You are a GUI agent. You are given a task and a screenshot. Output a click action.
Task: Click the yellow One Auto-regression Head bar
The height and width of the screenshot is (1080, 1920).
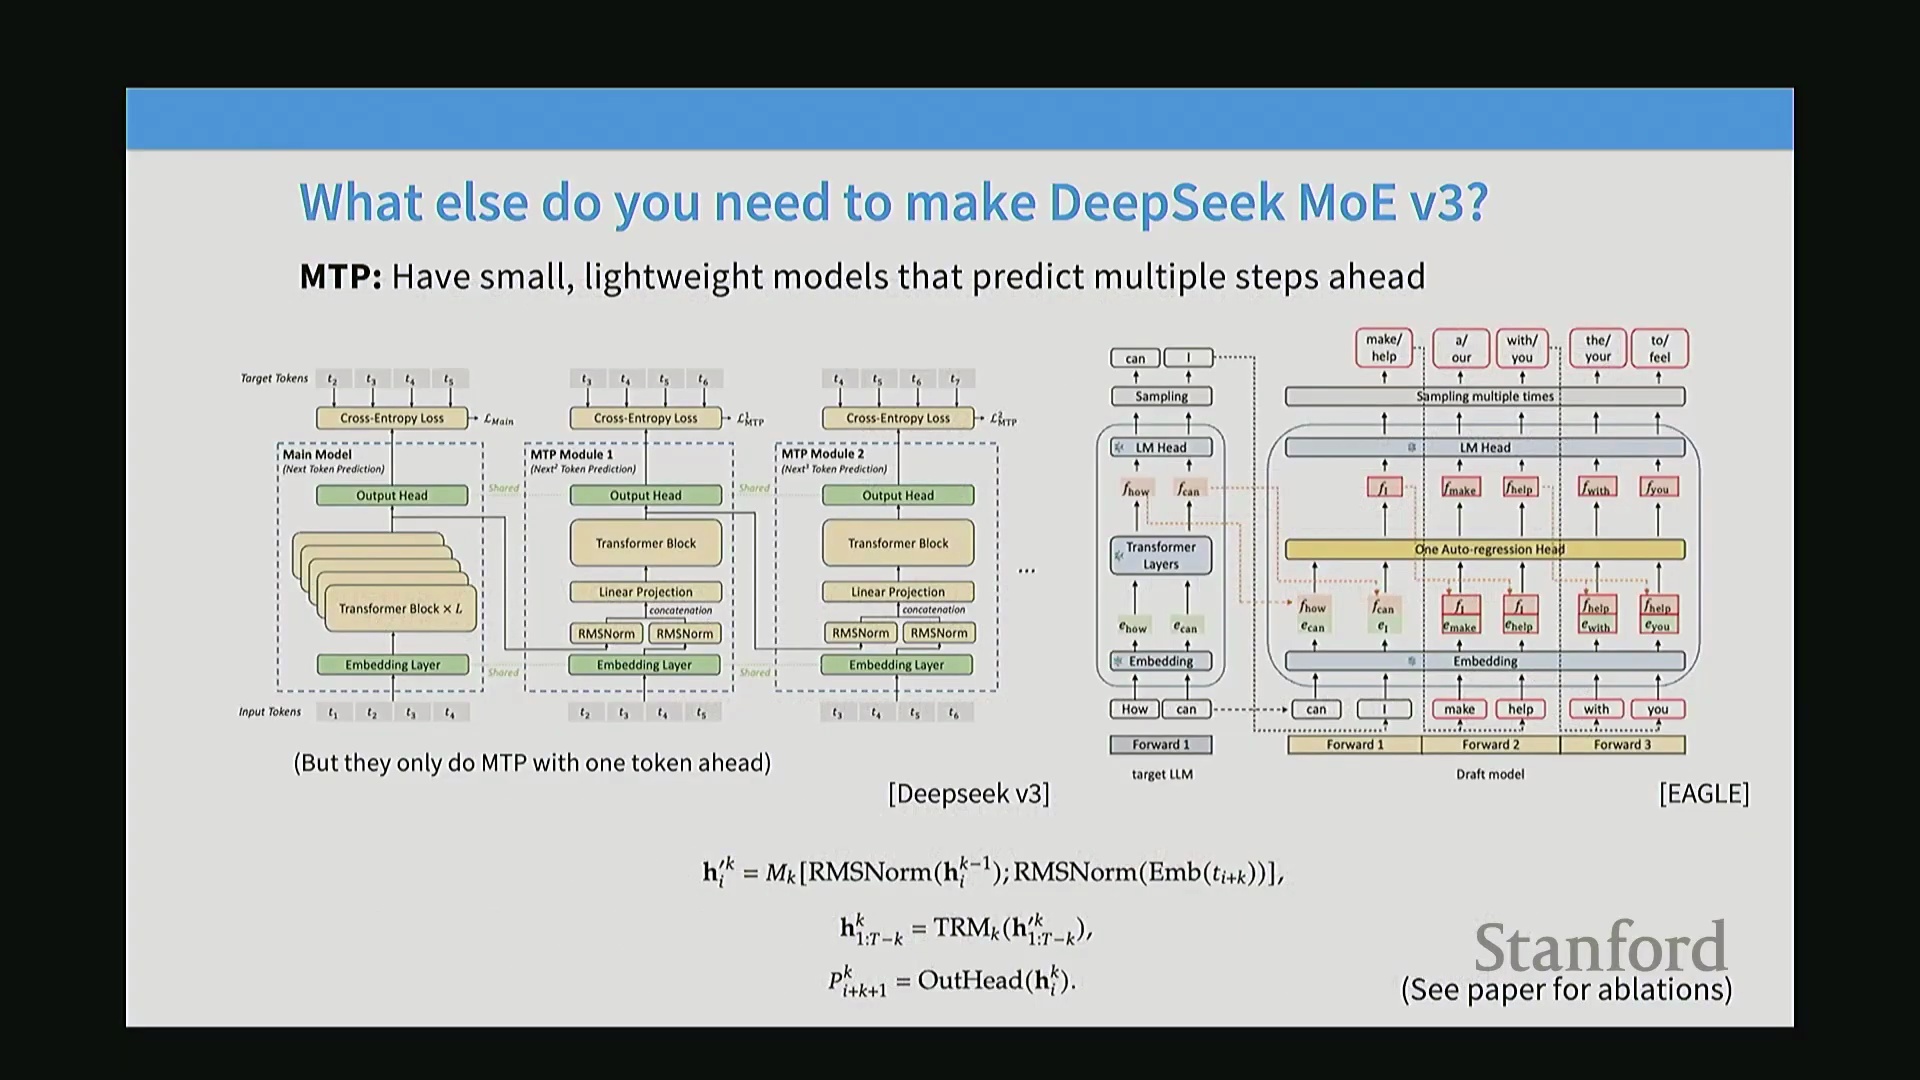(x=1484, y=549)
